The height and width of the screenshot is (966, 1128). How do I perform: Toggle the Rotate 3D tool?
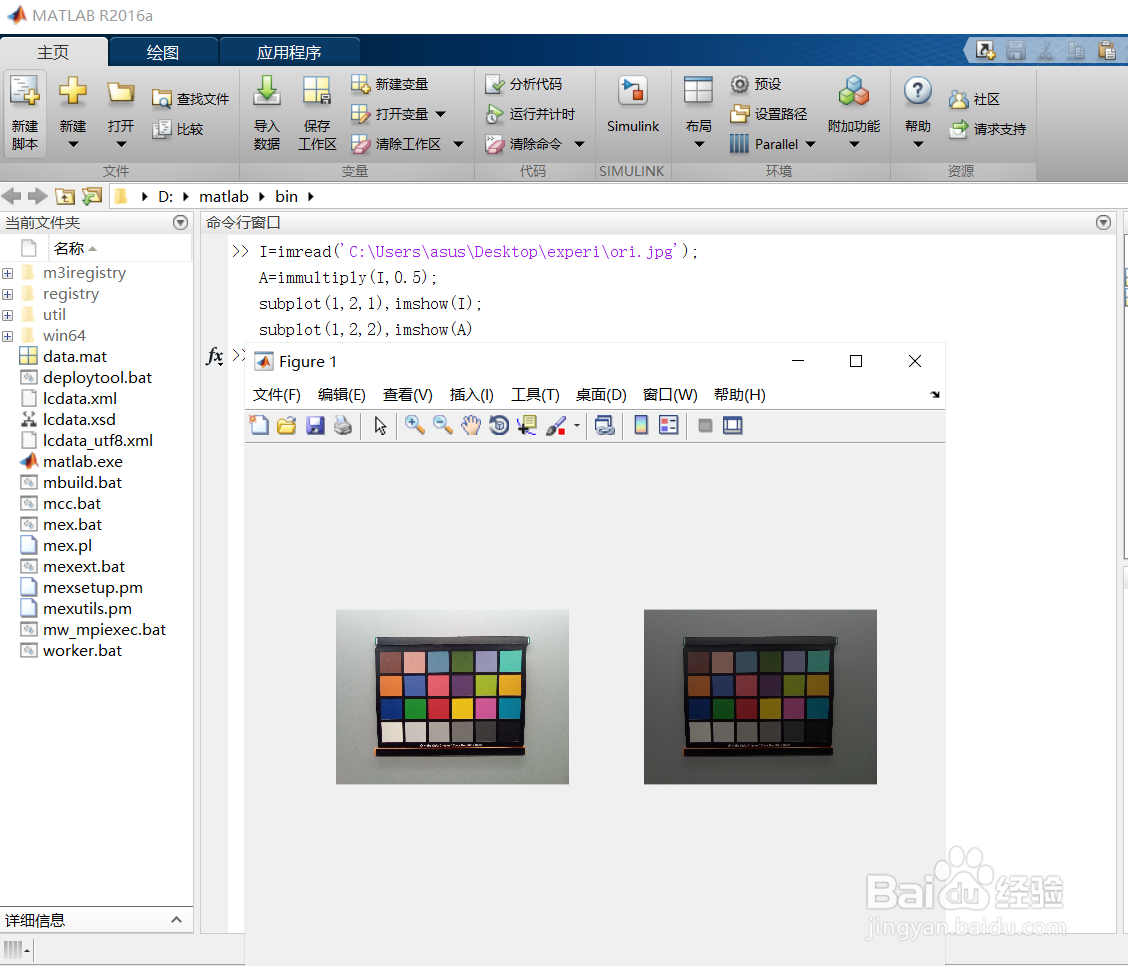[x=499, y=426]
